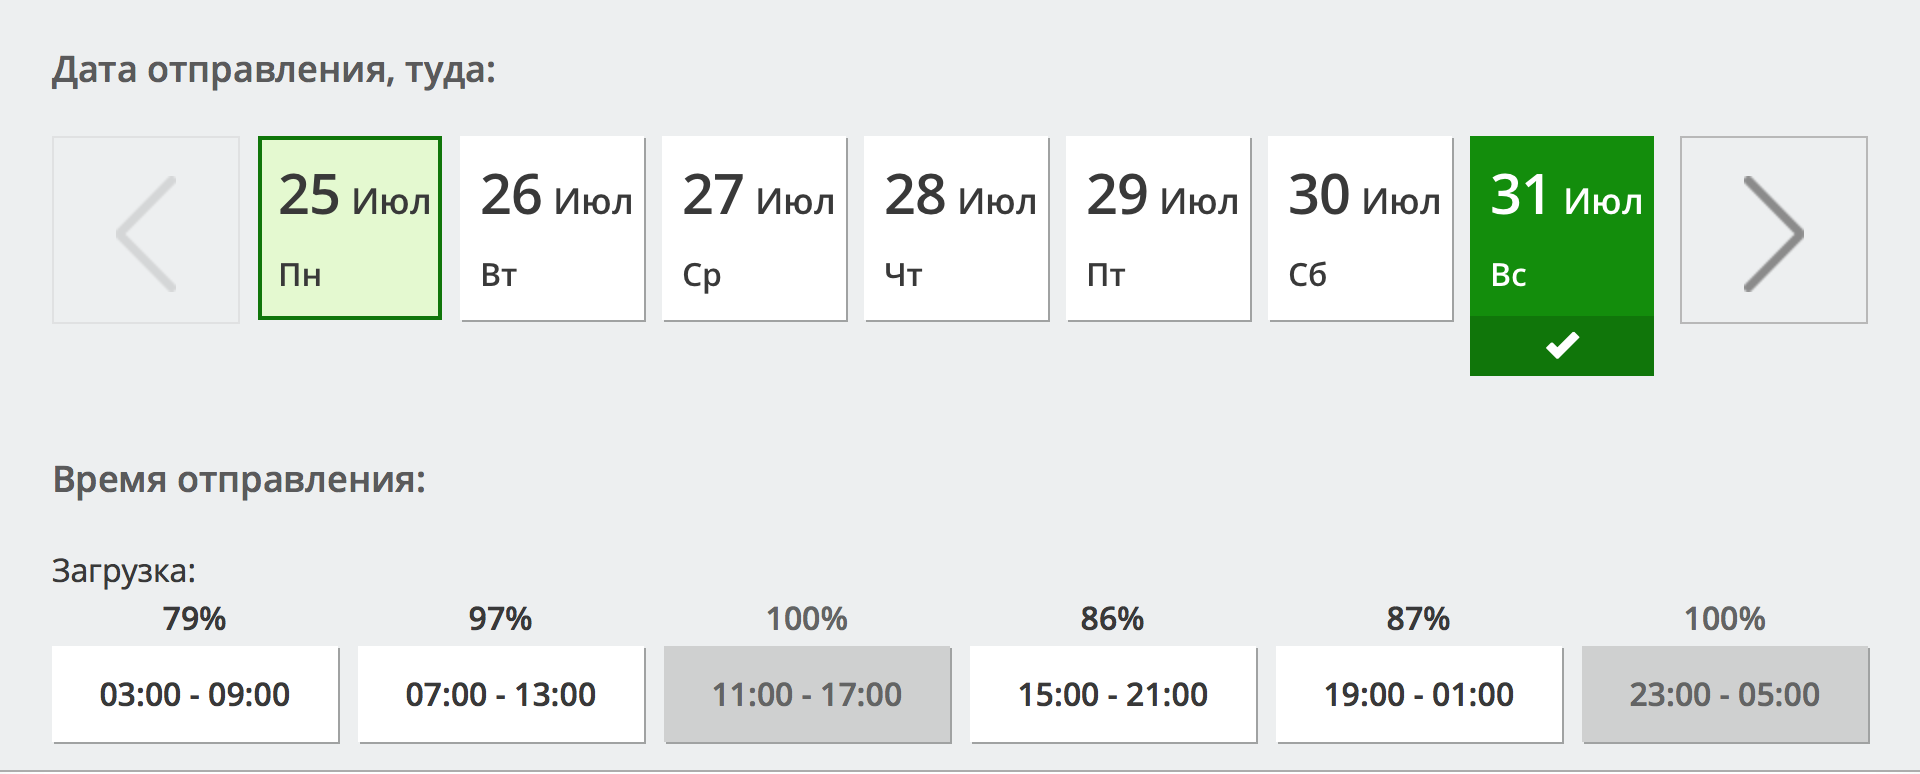Click the disabled 23:00 - 05:00 slot
Screen dimensions: 1920x774
pyautogui.click(x=1725, y=694)
